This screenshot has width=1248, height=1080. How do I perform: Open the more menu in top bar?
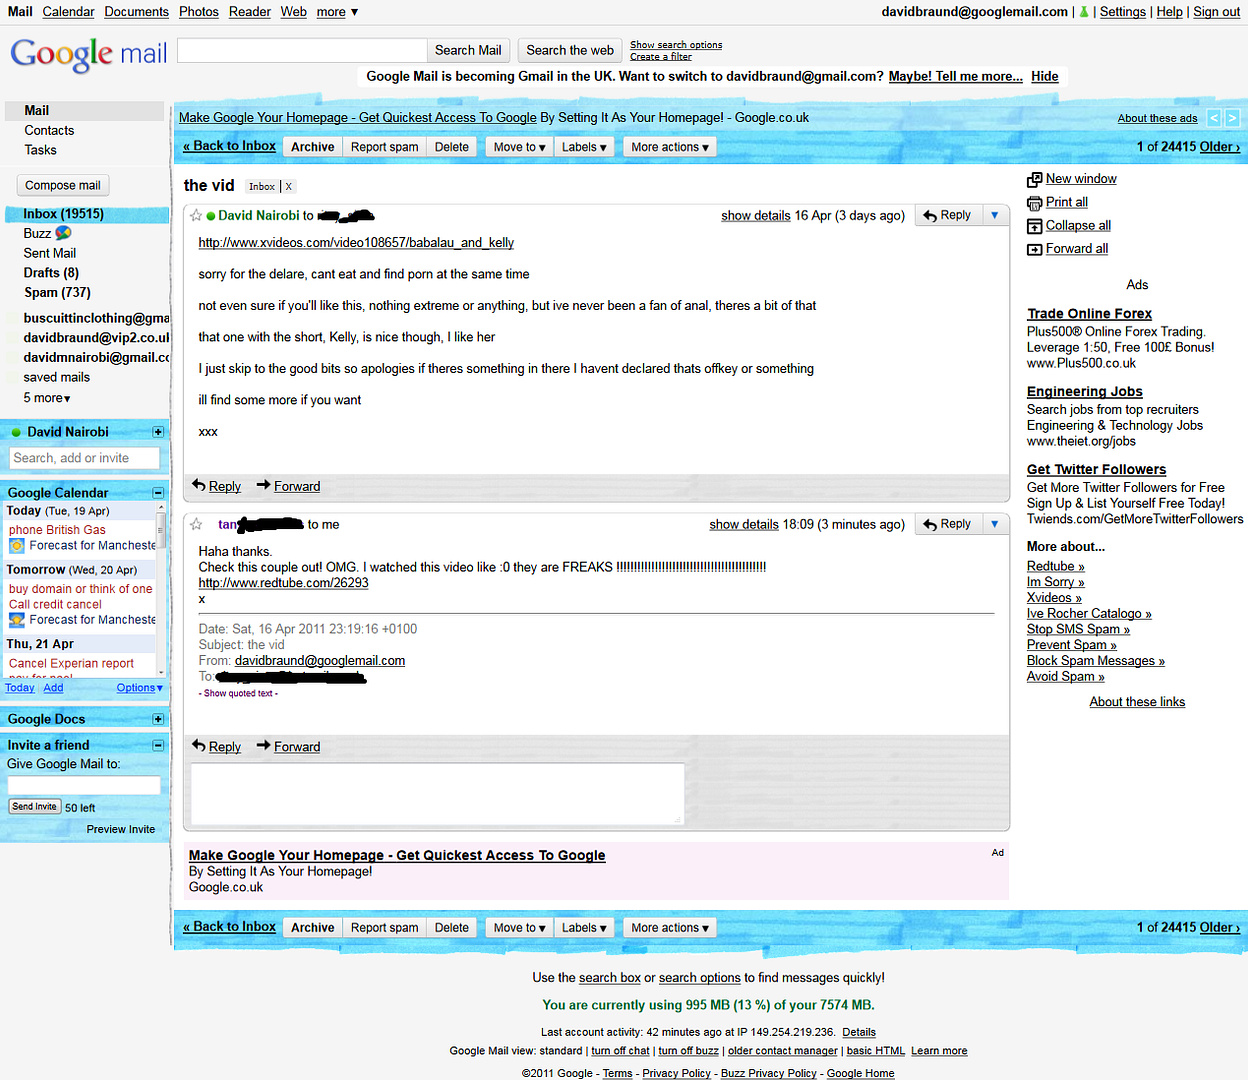337,12
